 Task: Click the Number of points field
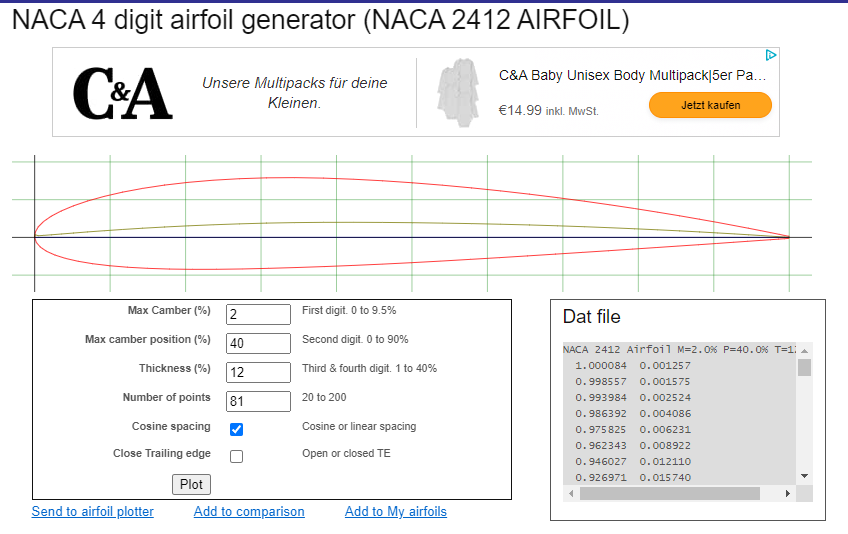click(258, 401)
